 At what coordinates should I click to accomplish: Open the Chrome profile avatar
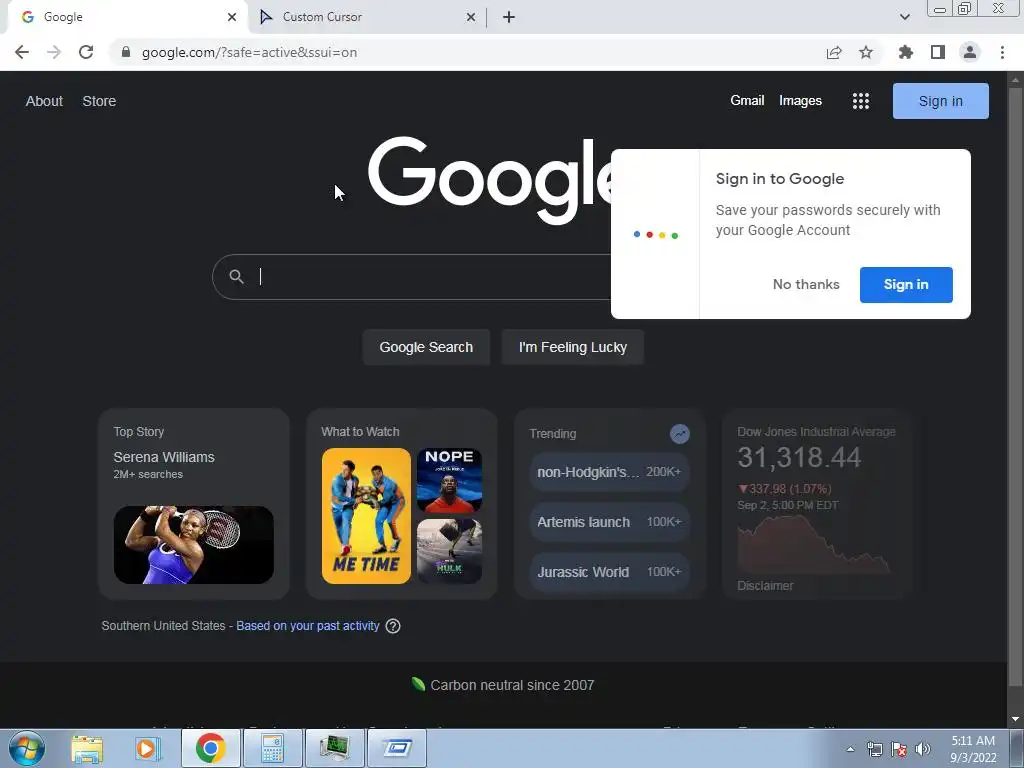(970, 52)
